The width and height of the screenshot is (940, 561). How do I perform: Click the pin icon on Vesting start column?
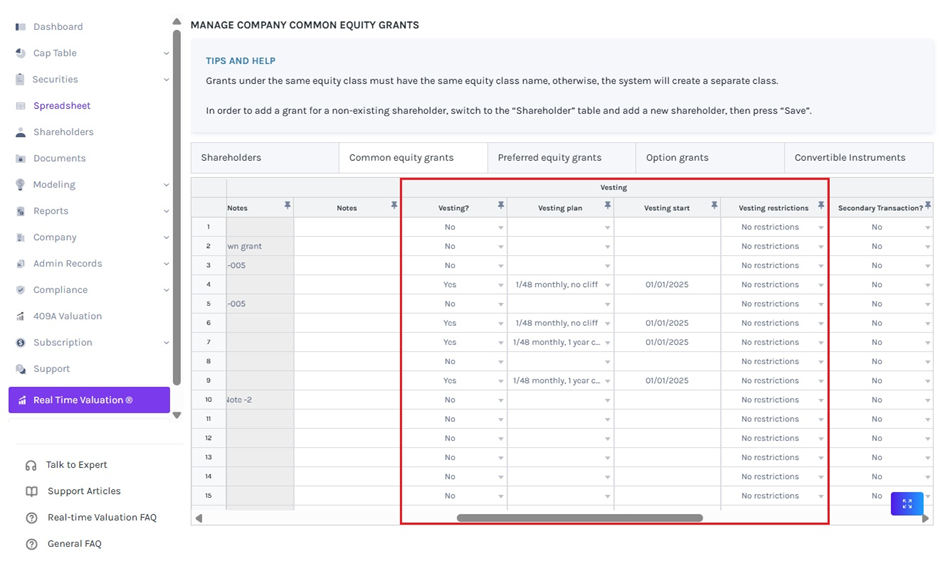714,206
